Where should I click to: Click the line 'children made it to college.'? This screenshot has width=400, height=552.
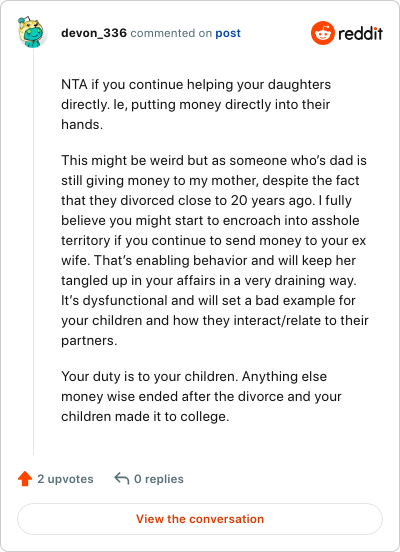click(x=145, y=416)
